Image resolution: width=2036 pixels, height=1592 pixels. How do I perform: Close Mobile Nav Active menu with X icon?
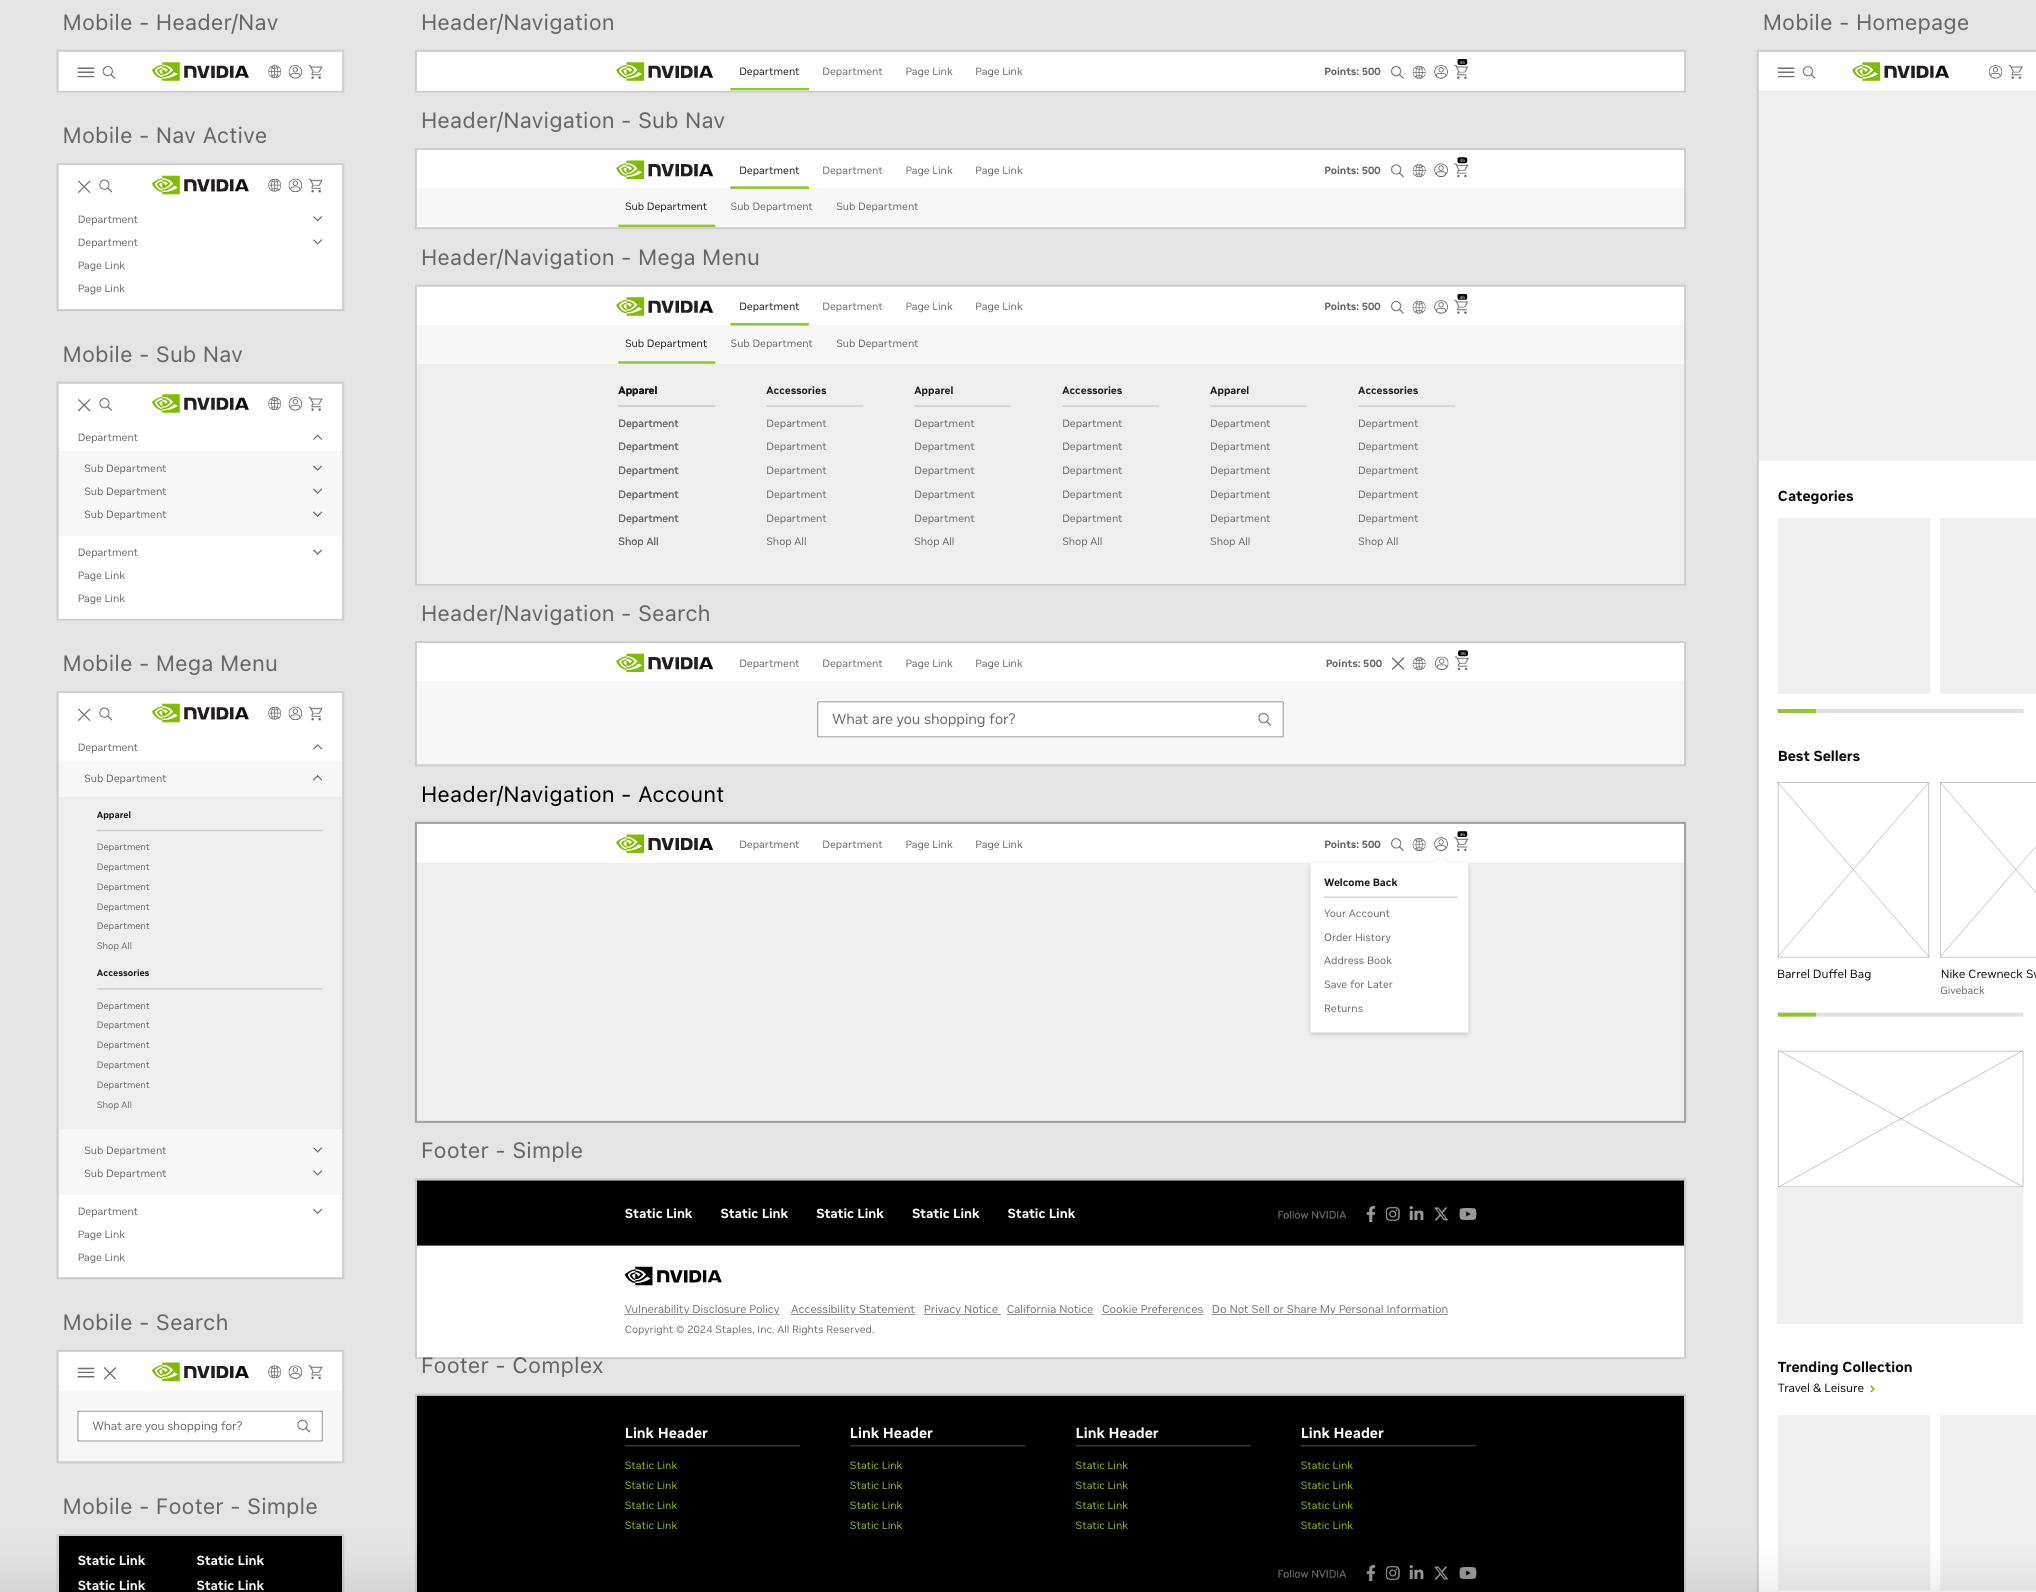point(84,187)
